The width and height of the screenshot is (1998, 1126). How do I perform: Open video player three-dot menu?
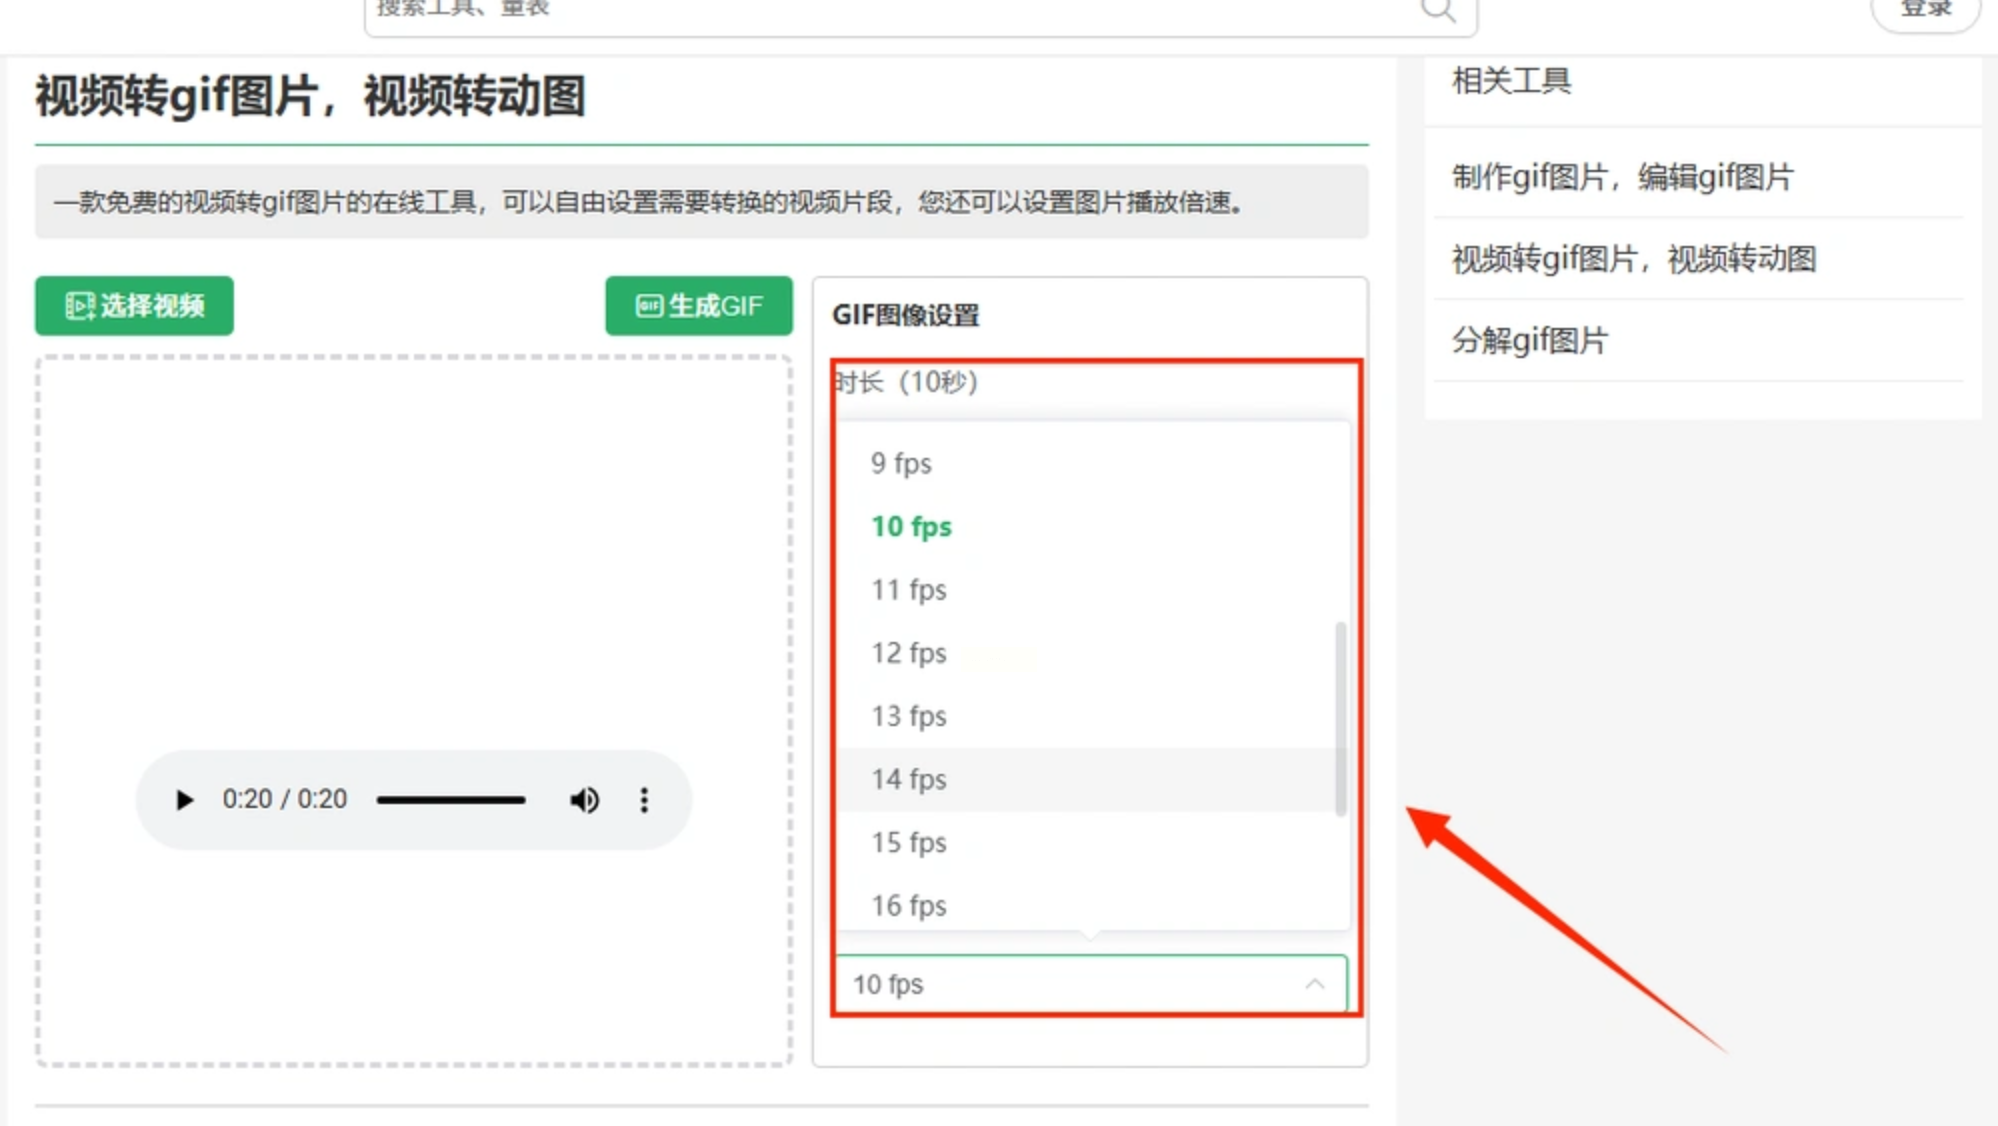[x=644, y=800]
